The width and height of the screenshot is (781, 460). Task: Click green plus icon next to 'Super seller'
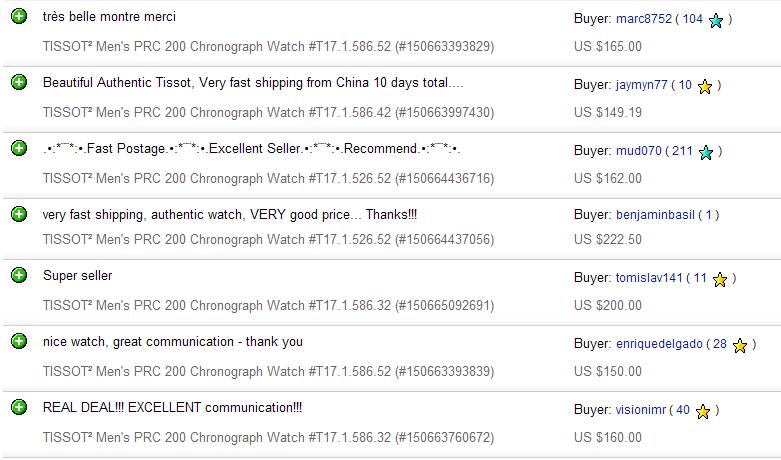tap(18, 275)
